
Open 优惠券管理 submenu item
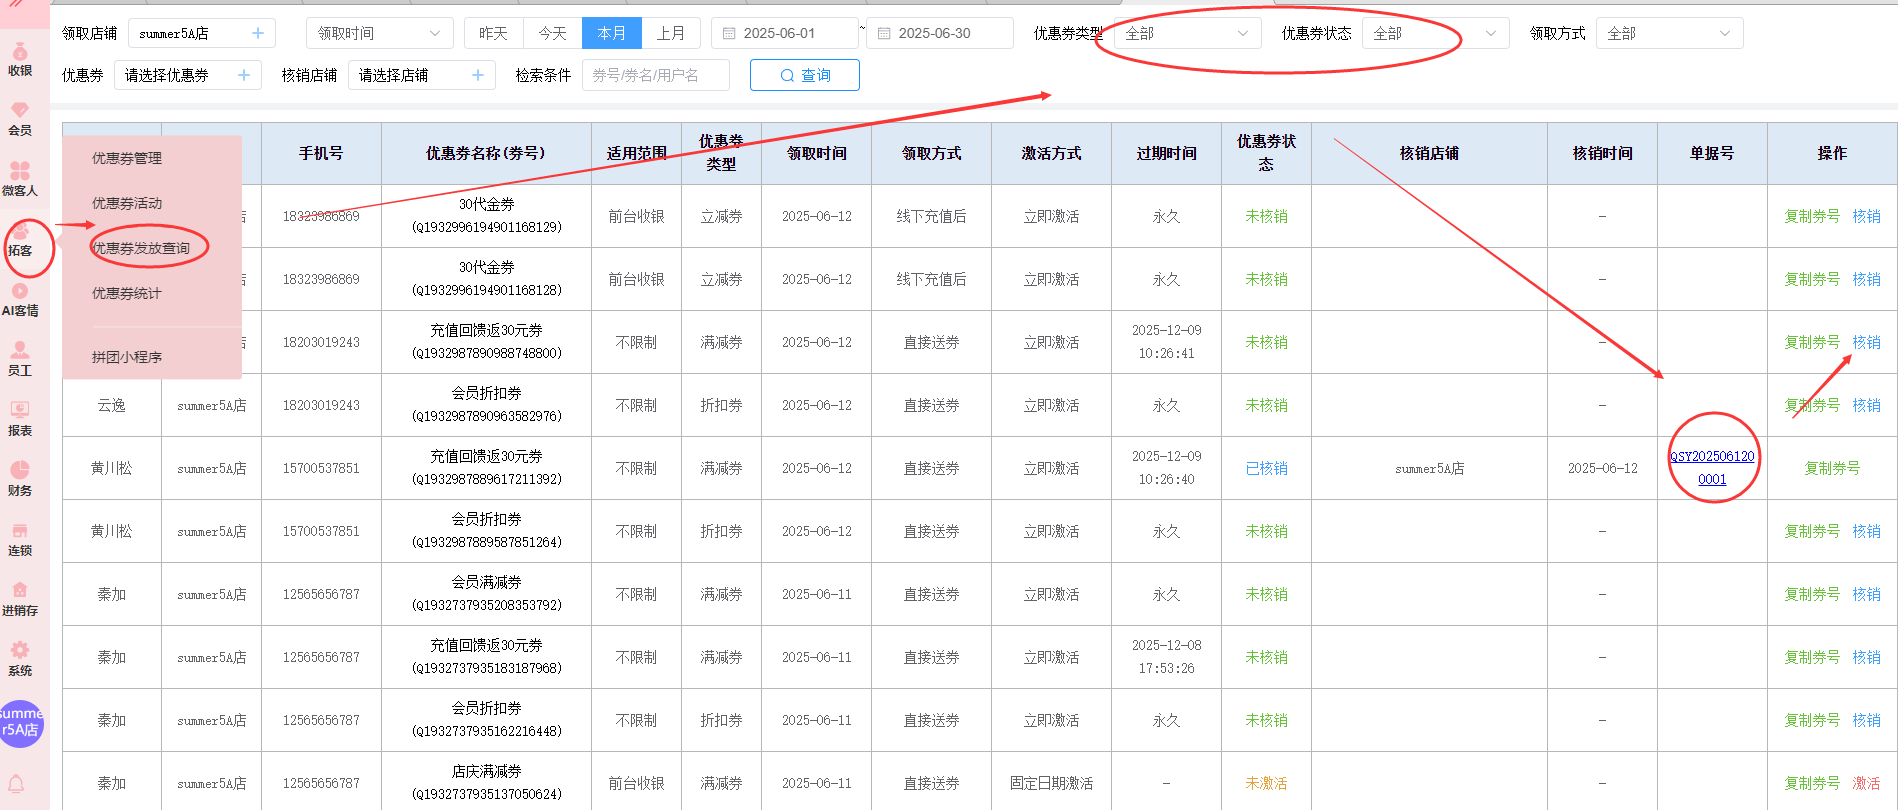127,158
